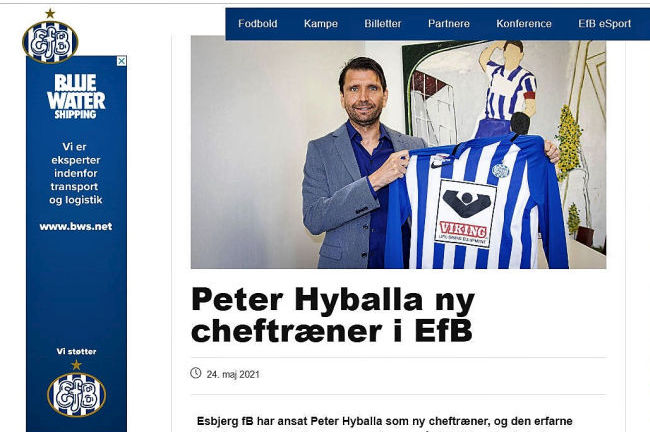650x432 pixels.
Task: Click the headline 'Peter Hyballa ny cheftræner i EfB'
Action: 333,315
